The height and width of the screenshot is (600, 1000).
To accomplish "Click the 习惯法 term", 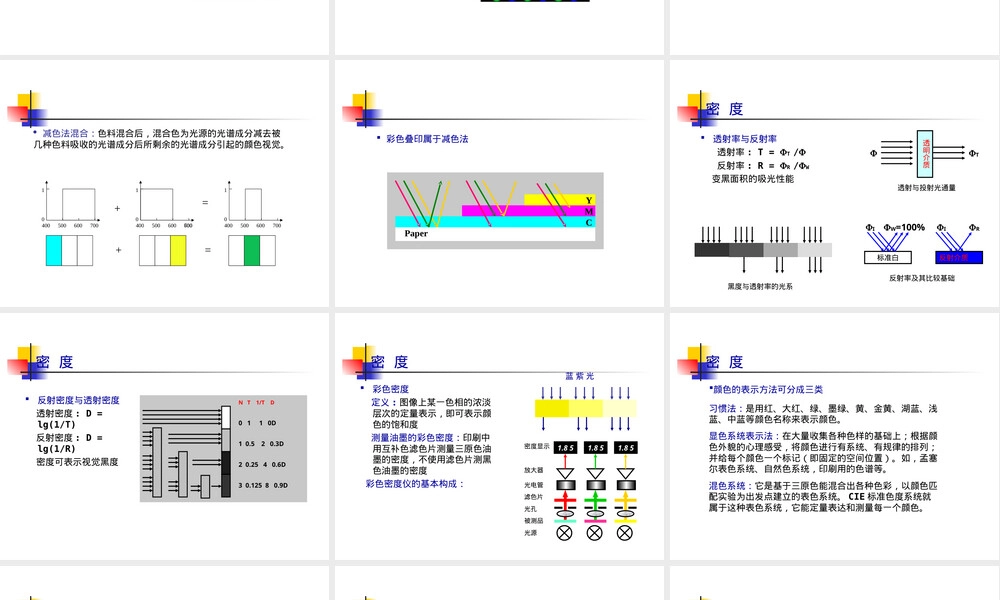I will coord(722,408).
